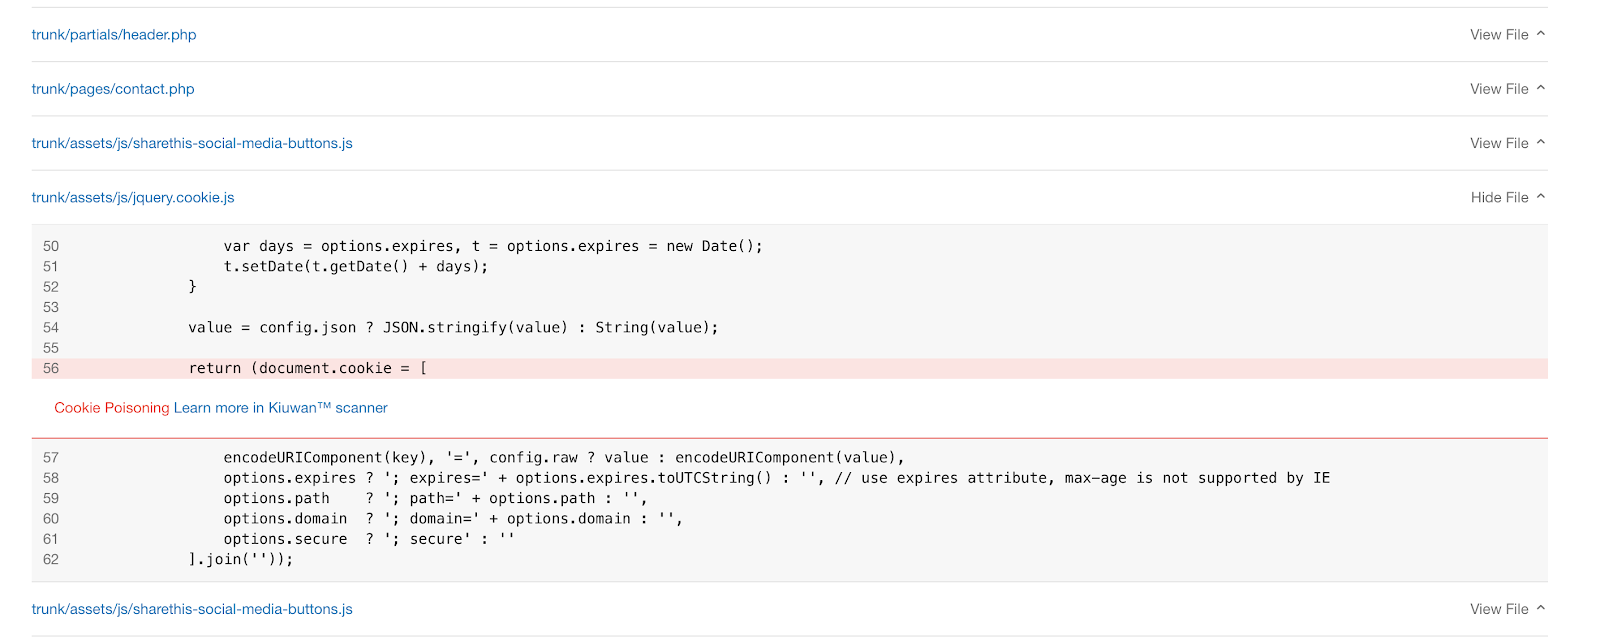The height and width of the screenshot is (640, 1600).
Task: Open trunk/assets/js/jquery.cookie.js link
Action: point(133,198)
